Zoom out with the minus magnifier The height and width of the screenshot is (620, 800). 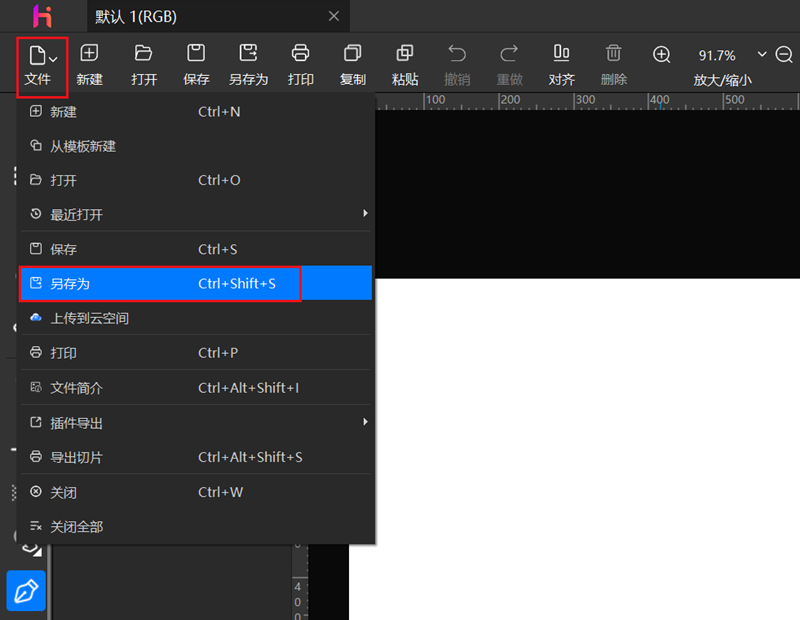coord(784,54)
